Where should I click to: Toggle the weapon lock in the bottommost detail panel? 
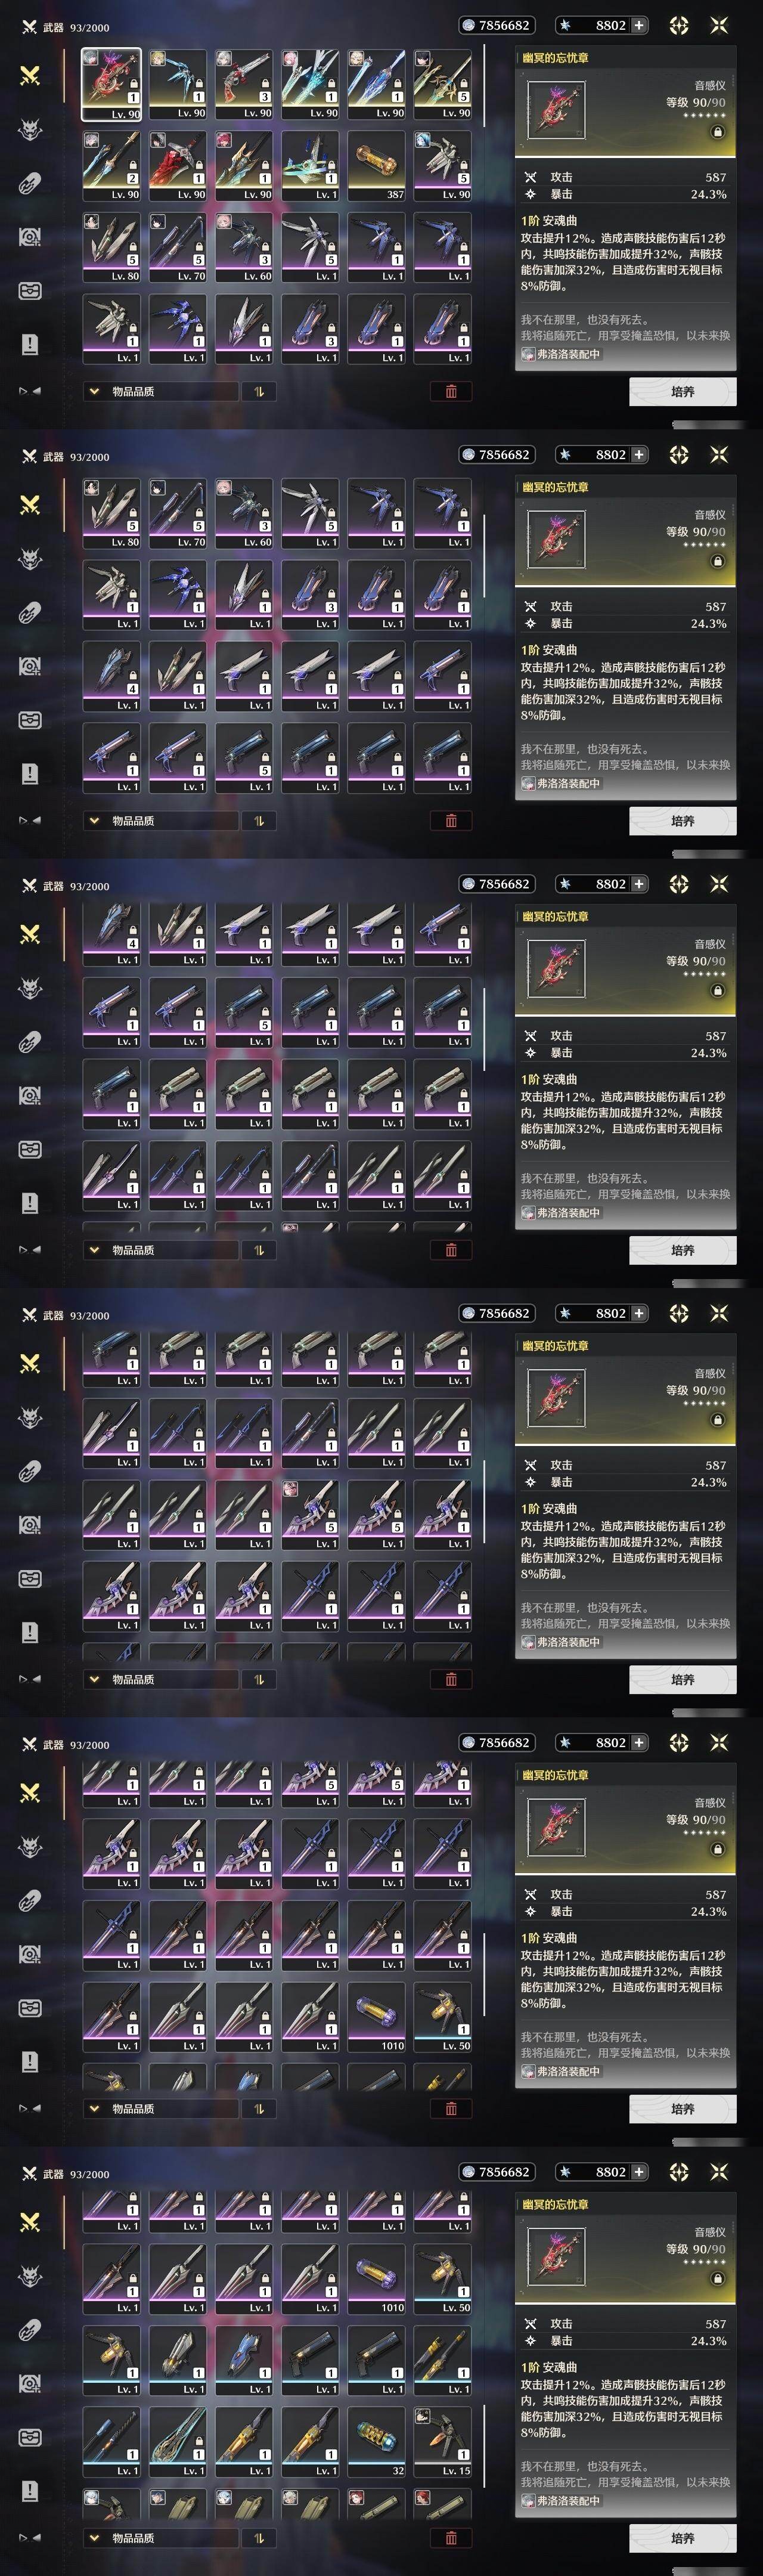tap(717, 2279)
